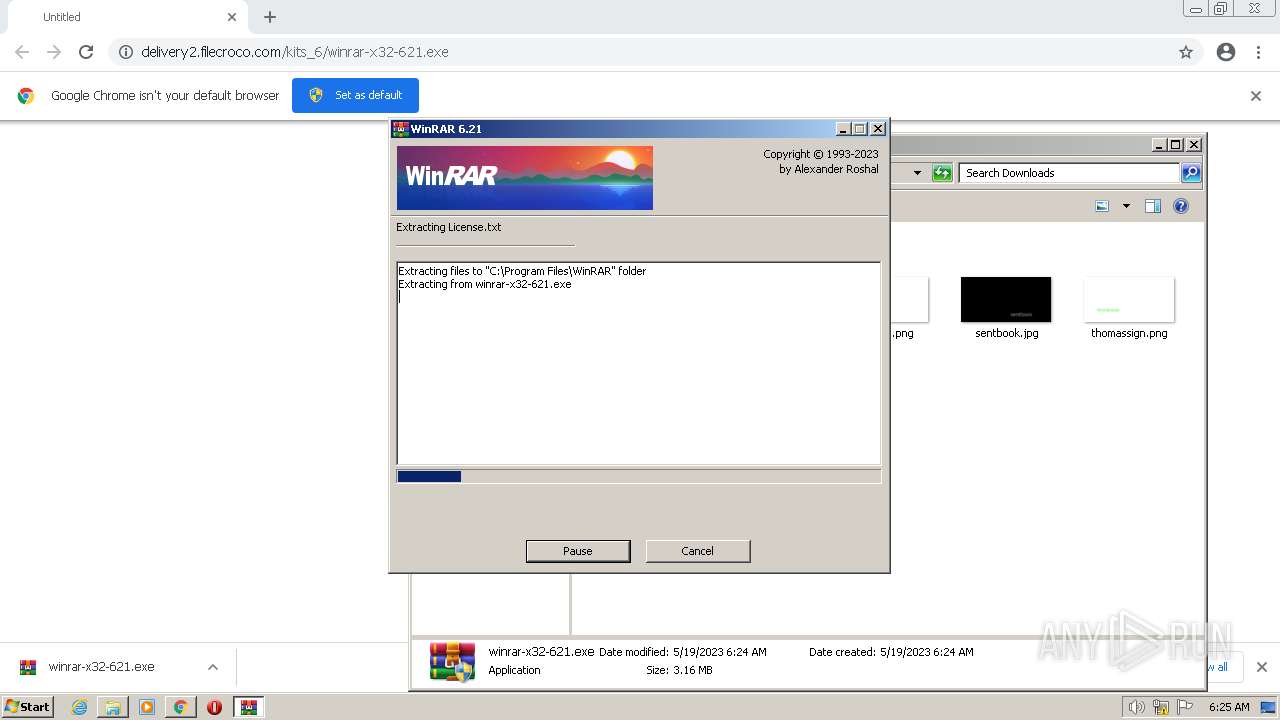Screen dimensions: 1280x720
Task: Open the media player taskbar icon
Action: pos(147,707)
